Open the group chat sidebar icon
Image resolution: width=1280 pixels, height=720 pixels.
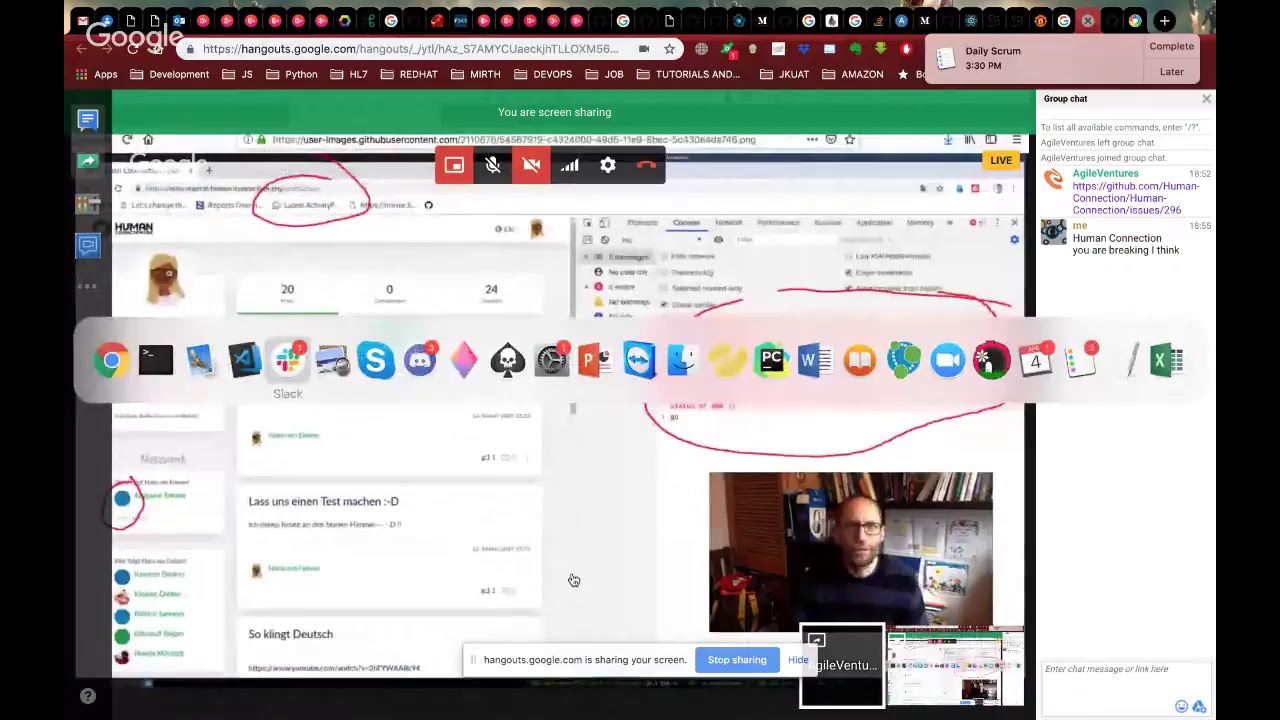88,120
